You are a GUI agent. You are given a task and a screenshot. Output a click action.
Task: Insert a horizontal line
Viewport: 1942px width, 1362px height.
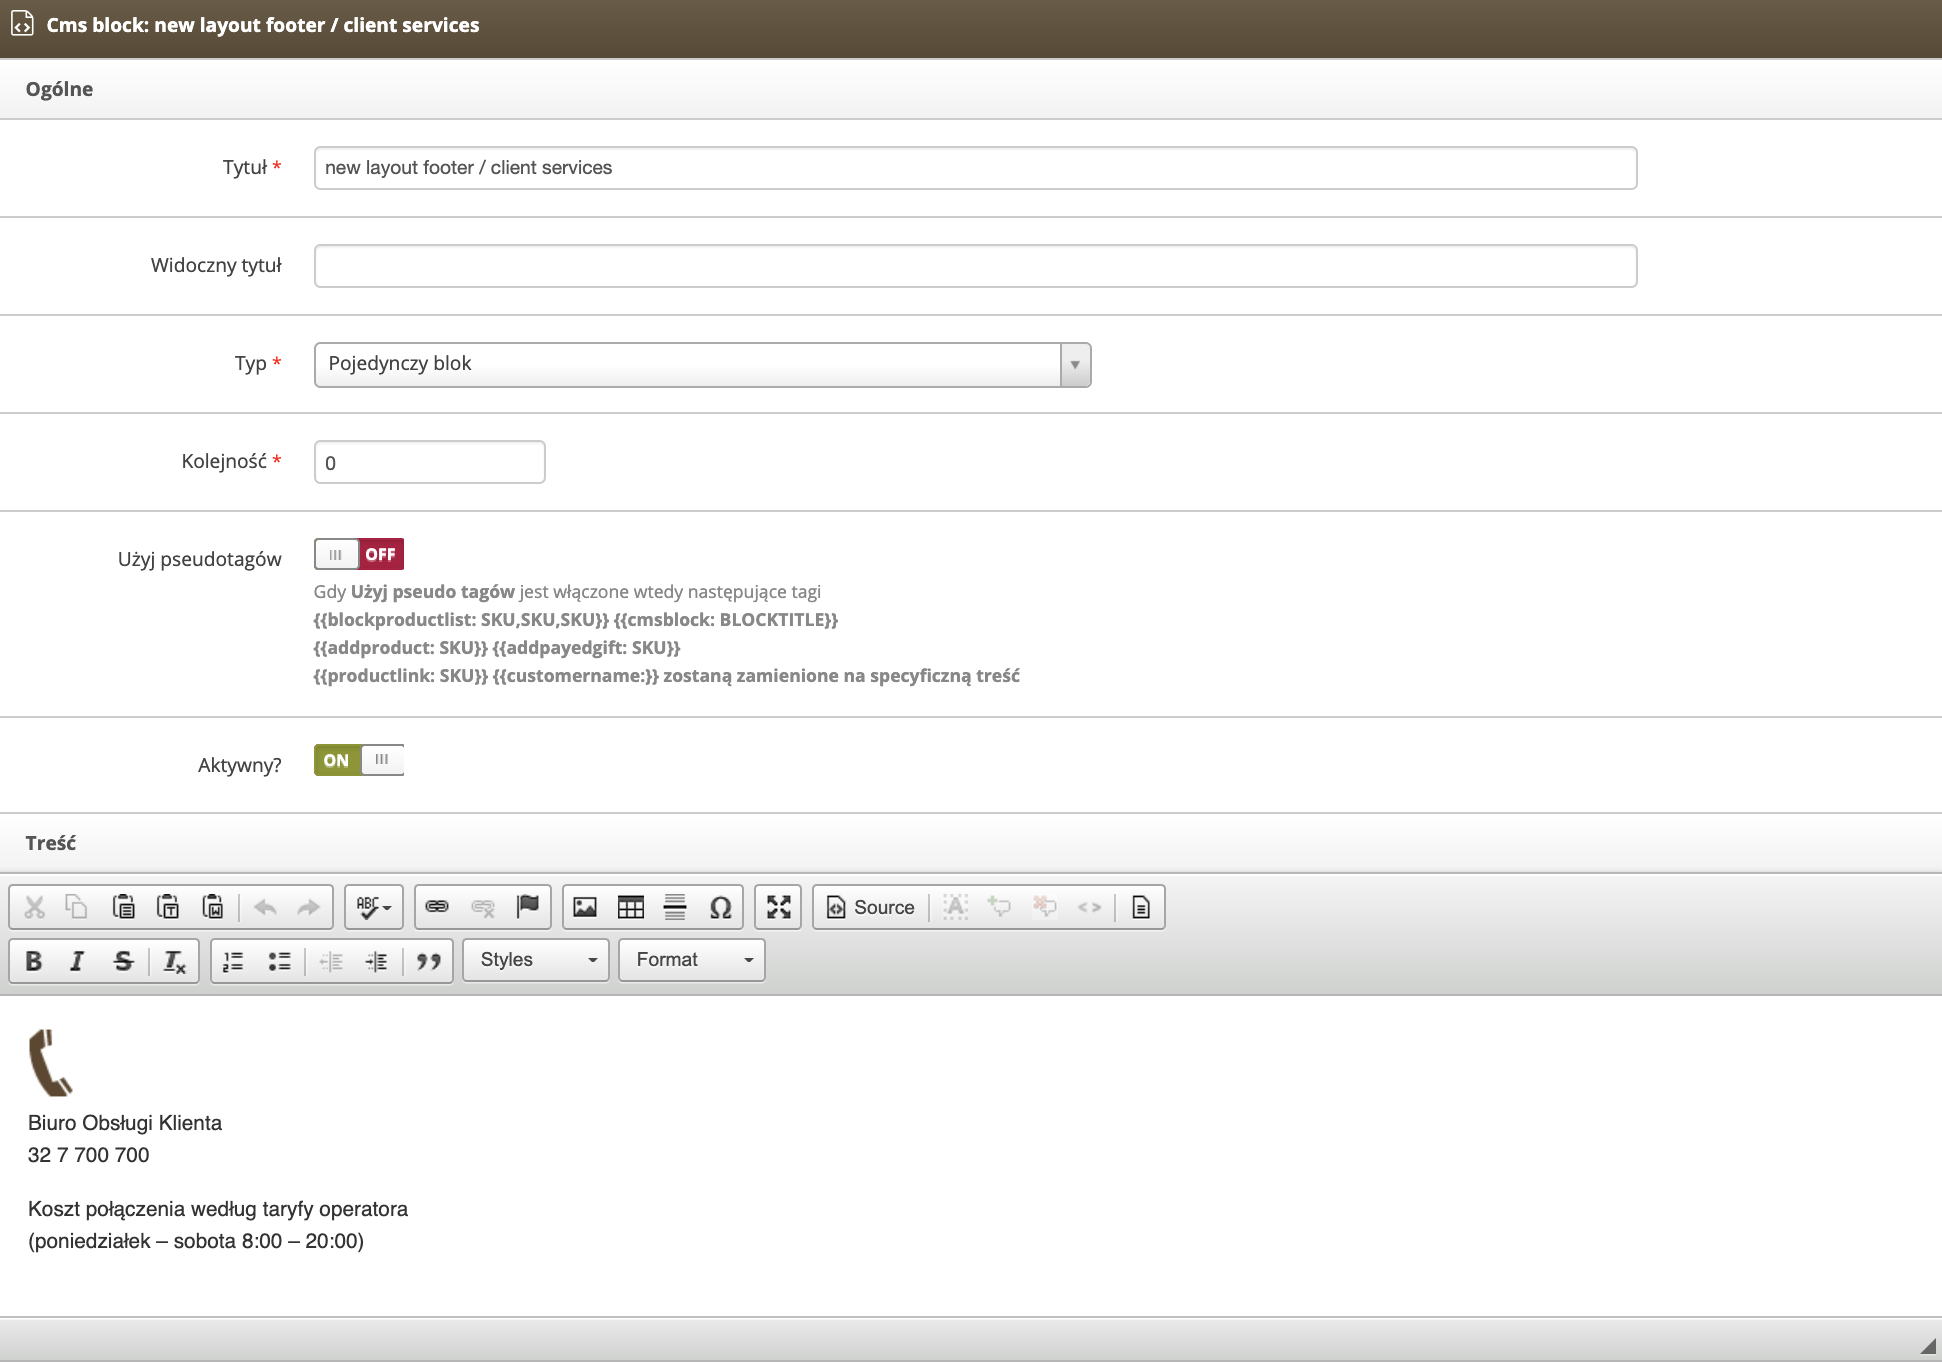675,907
